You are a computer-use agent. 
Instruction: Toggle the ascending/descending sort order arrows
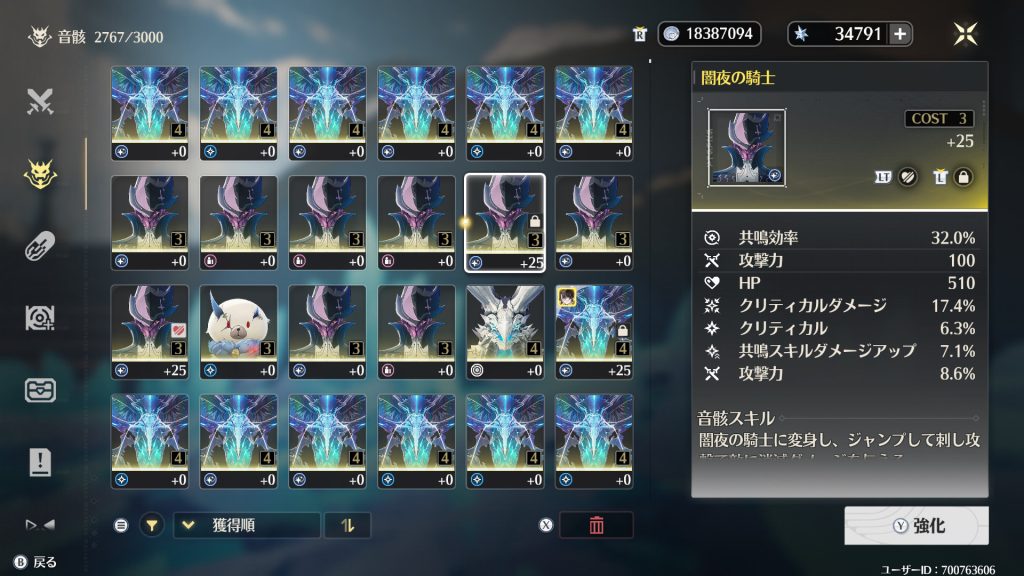pos(347,525)
